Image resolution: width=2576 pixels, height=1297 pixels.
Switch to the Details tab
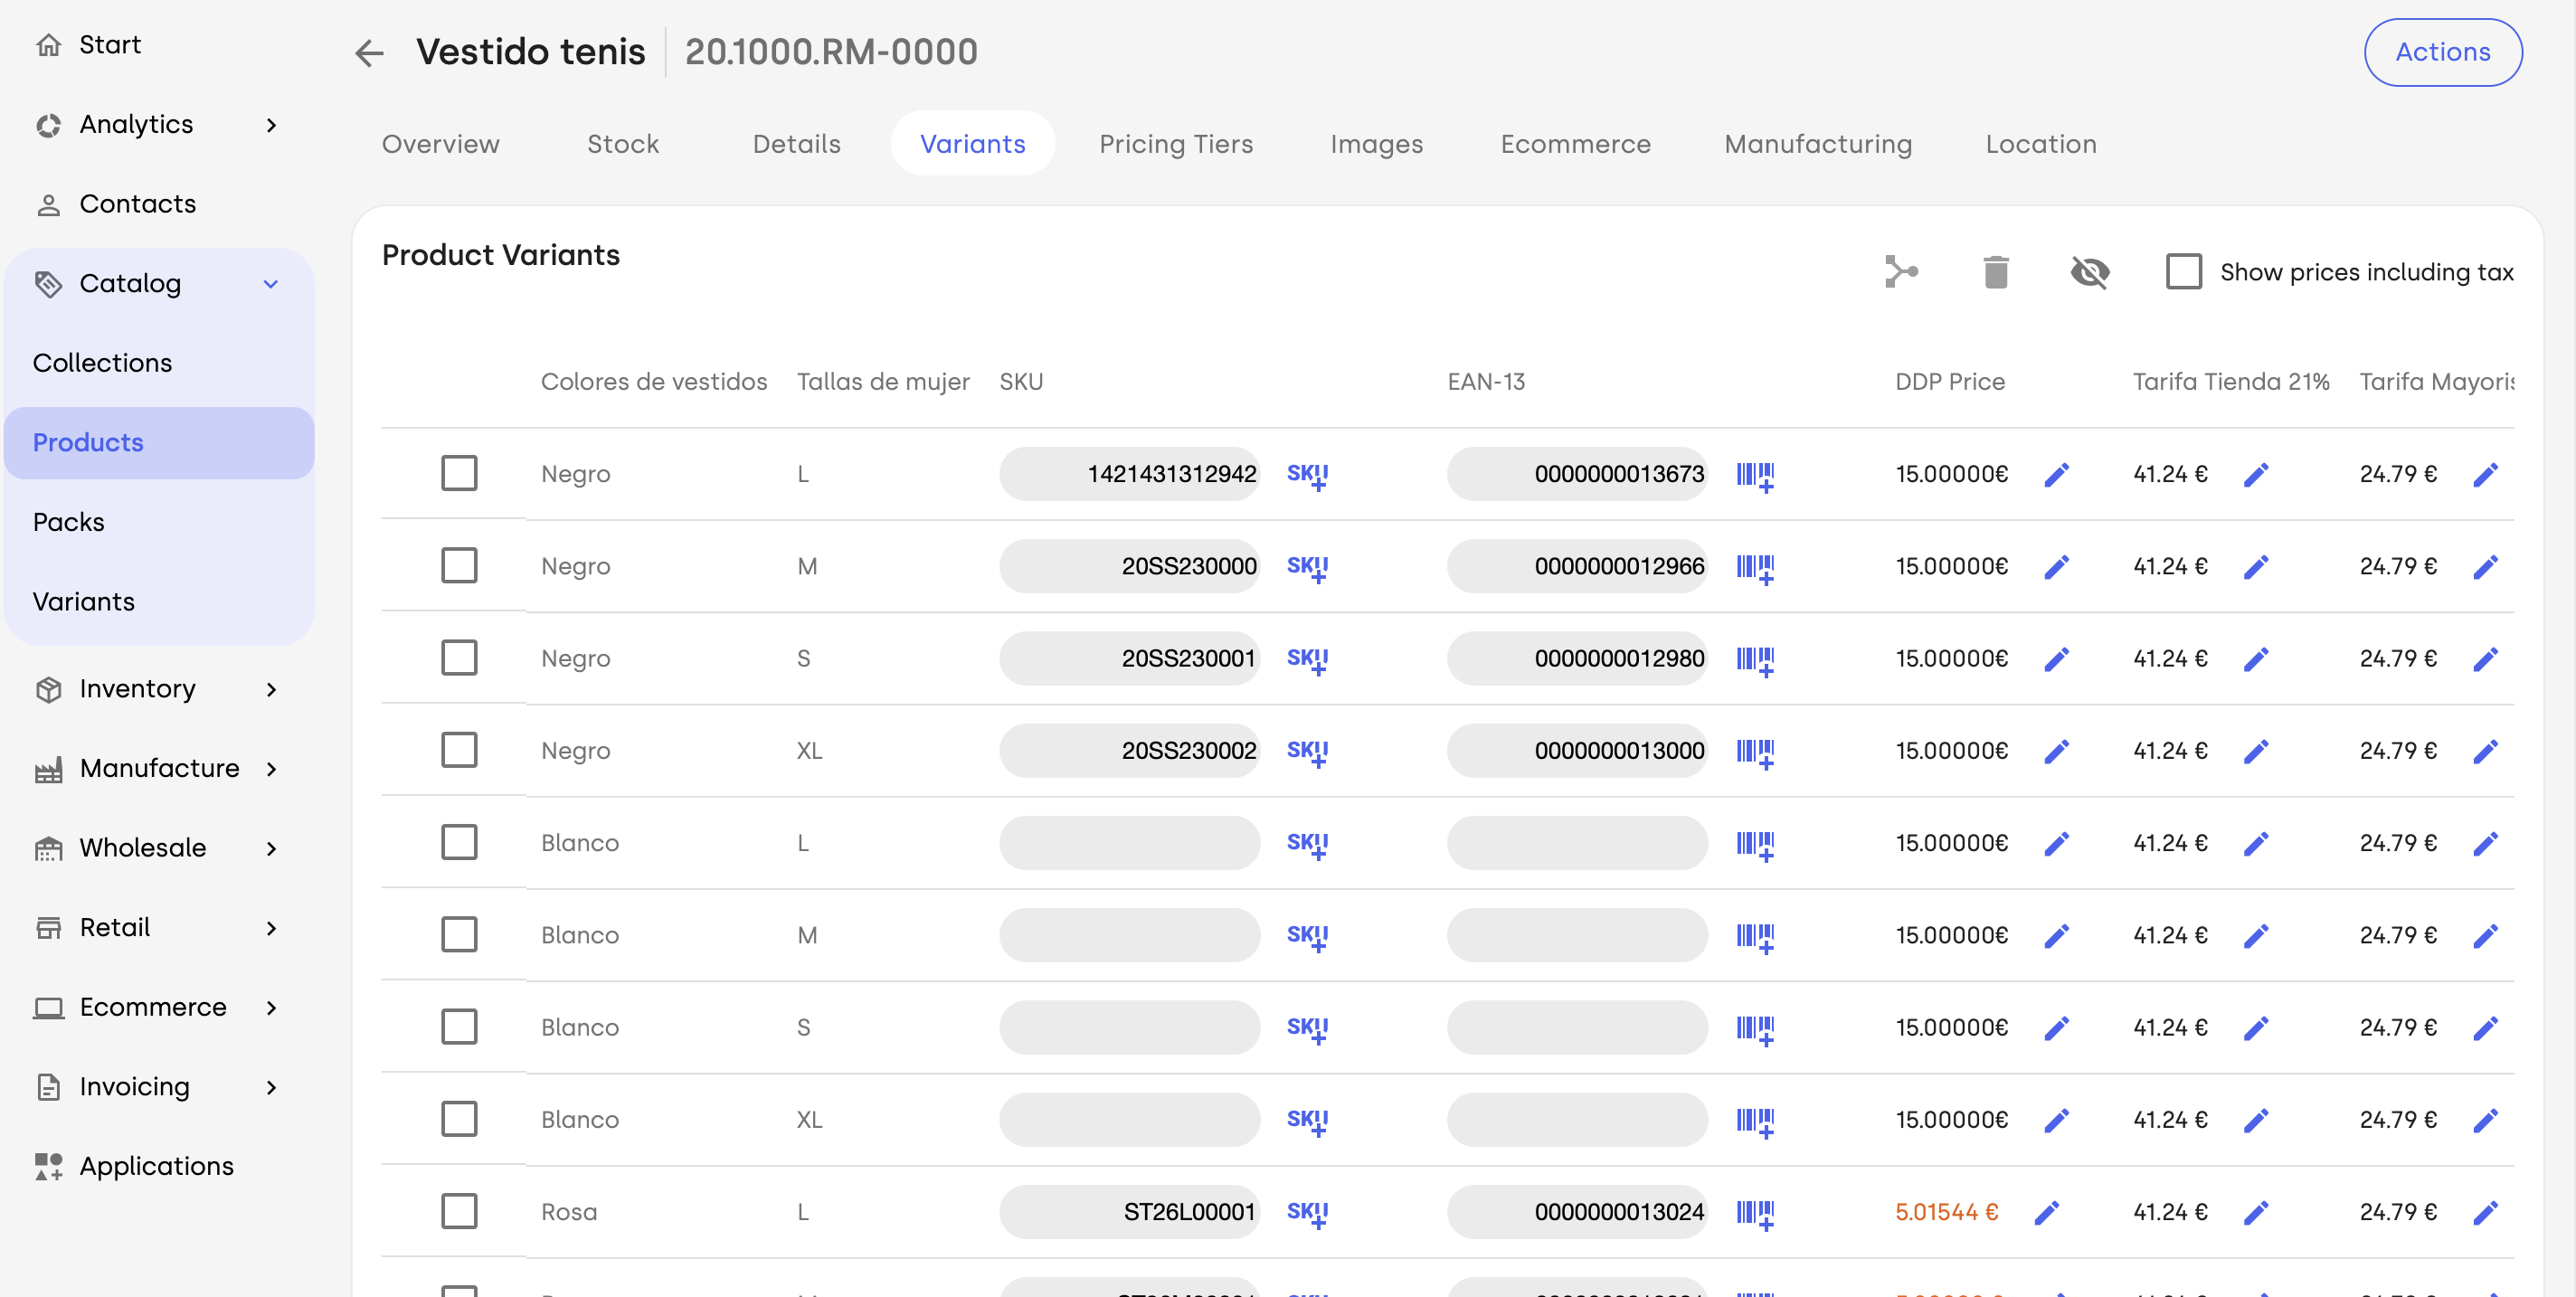pyautogui.click(x=797, y=144)
